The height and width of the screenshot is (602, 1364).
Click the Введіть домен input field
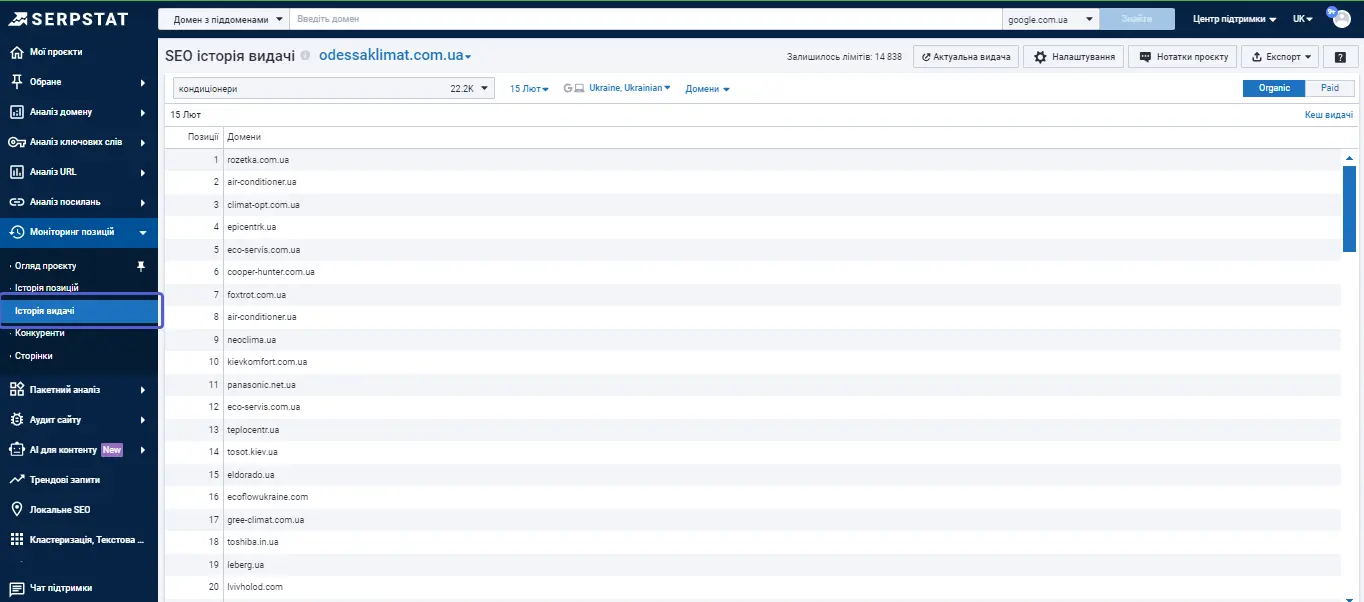[x=646, y=19]
